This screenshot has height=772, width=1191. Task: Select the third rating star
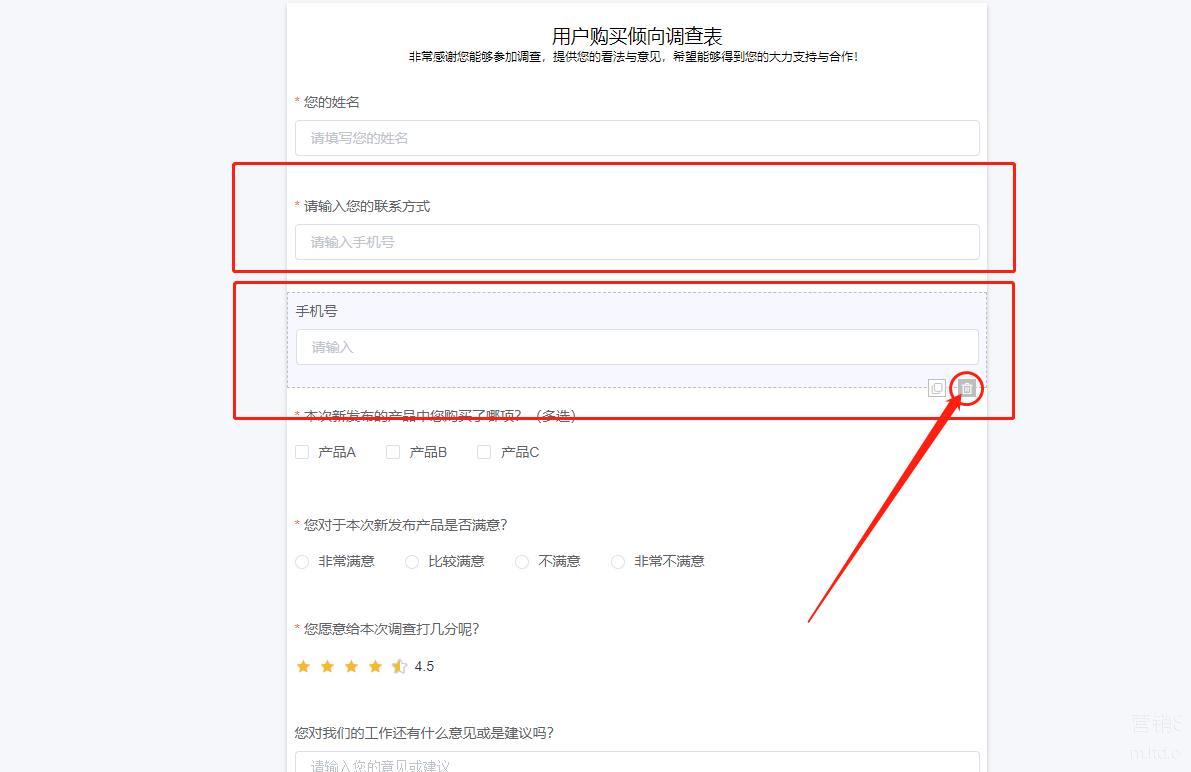click(351, 666)
